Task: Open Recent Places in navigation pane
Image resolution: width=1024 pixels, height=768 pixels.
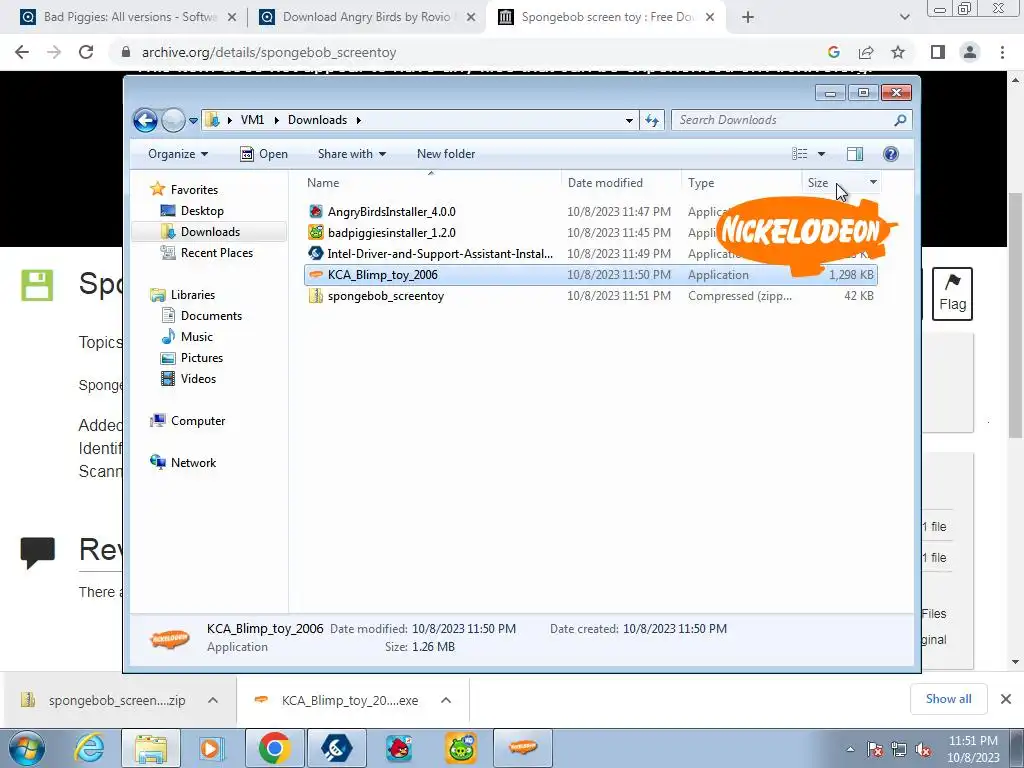Action: click(x=217, y=253)
